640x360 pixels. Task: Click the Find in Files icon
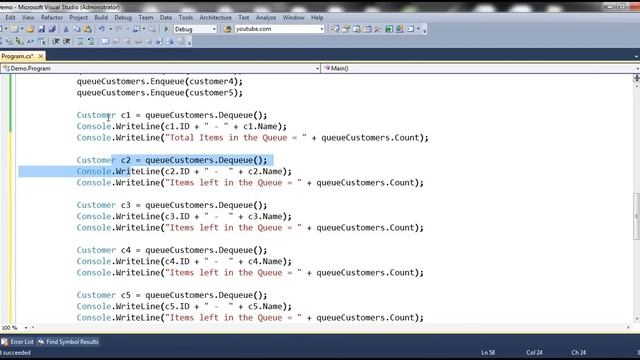[x=227, y=29]
